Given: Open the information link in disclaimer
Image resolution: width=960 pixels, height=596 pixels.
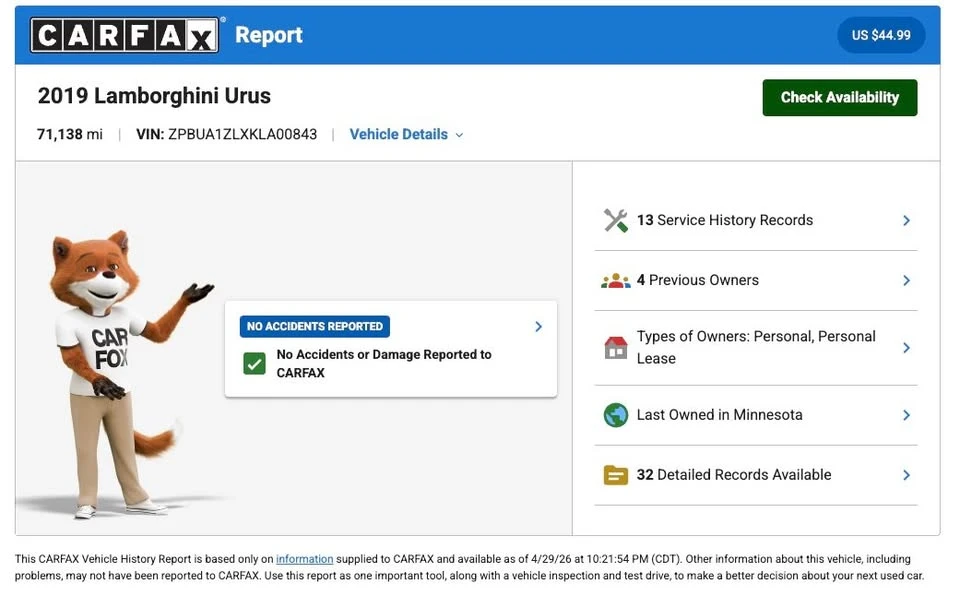Looking at the screenshot, I should [x=304, y=559].
